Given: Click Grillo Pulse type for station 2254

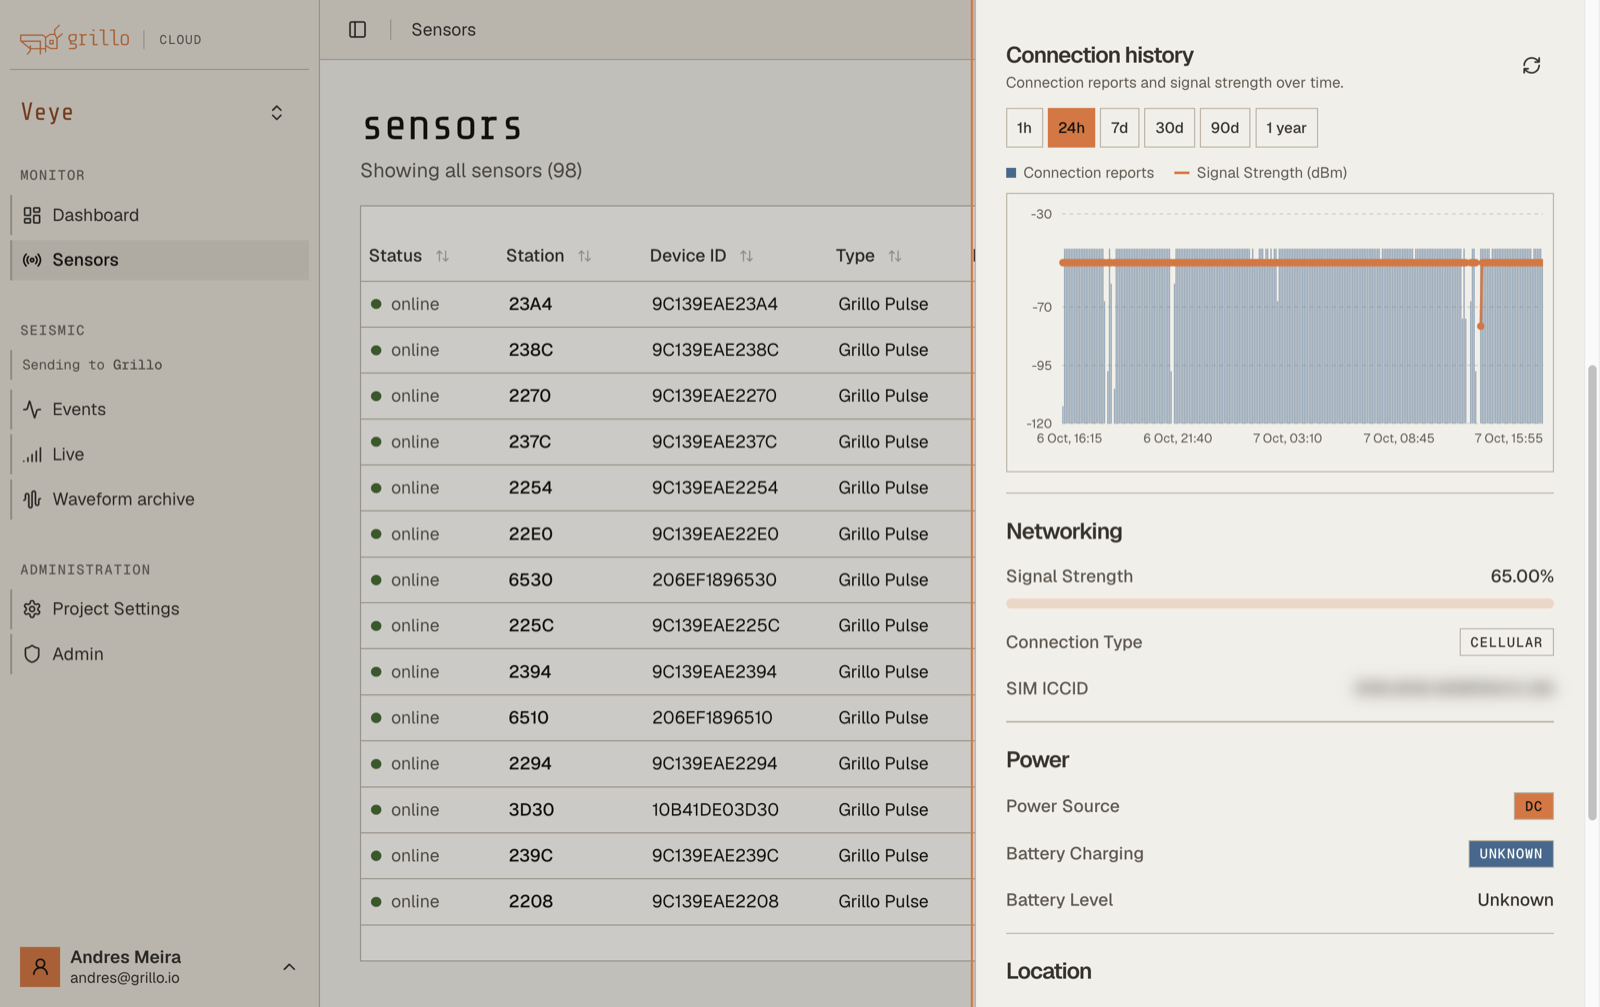Looking at the screenshot, I should (883, 488).
